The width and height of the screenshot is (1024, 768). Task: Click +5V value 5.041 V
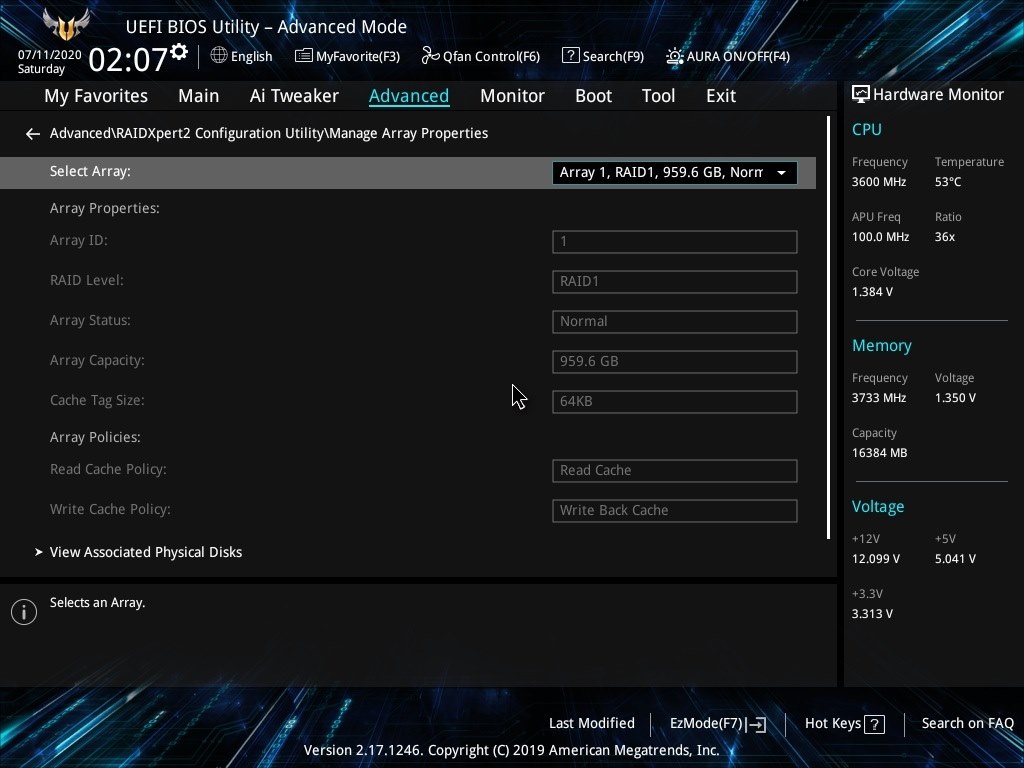pos(955,559)
